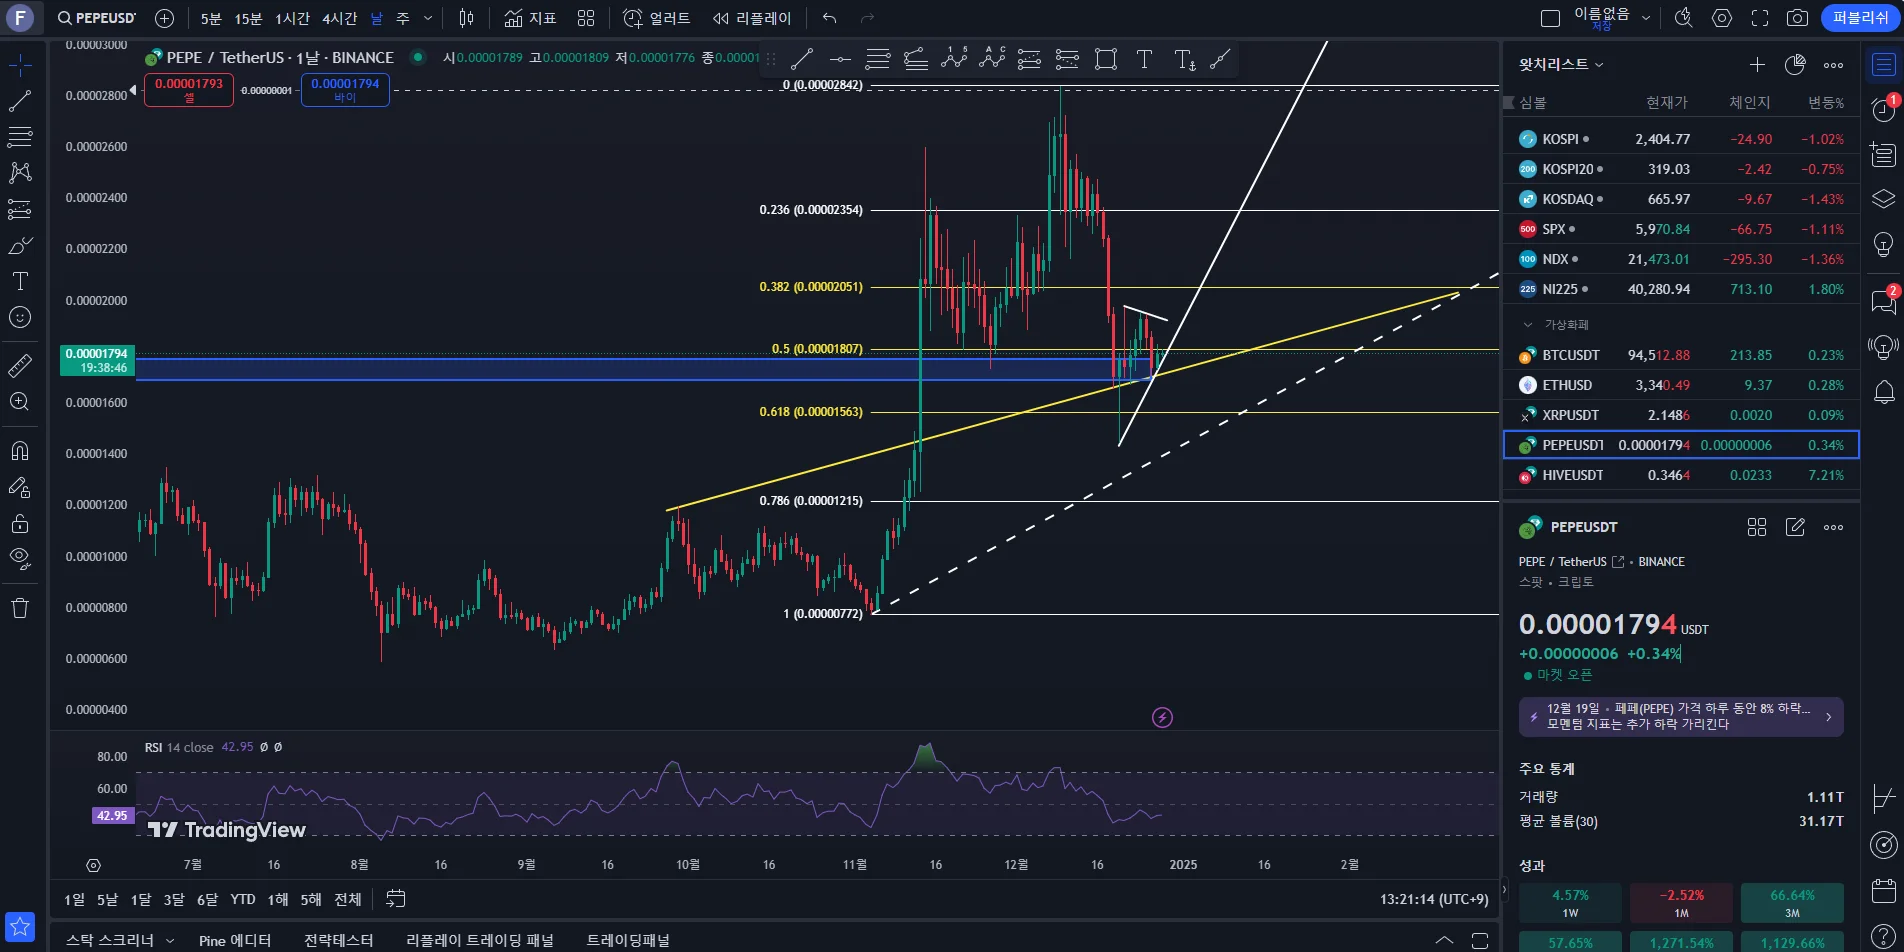The width and height of the screenshot is (1904, 952).
Task: Open 스탁 스크리너 dropdown arrow
Action: pos(170,940)
